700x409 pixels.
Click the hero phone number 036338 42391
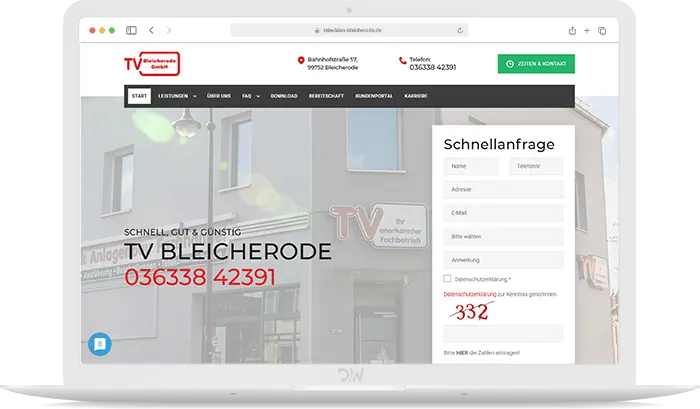tap(200, 277)
